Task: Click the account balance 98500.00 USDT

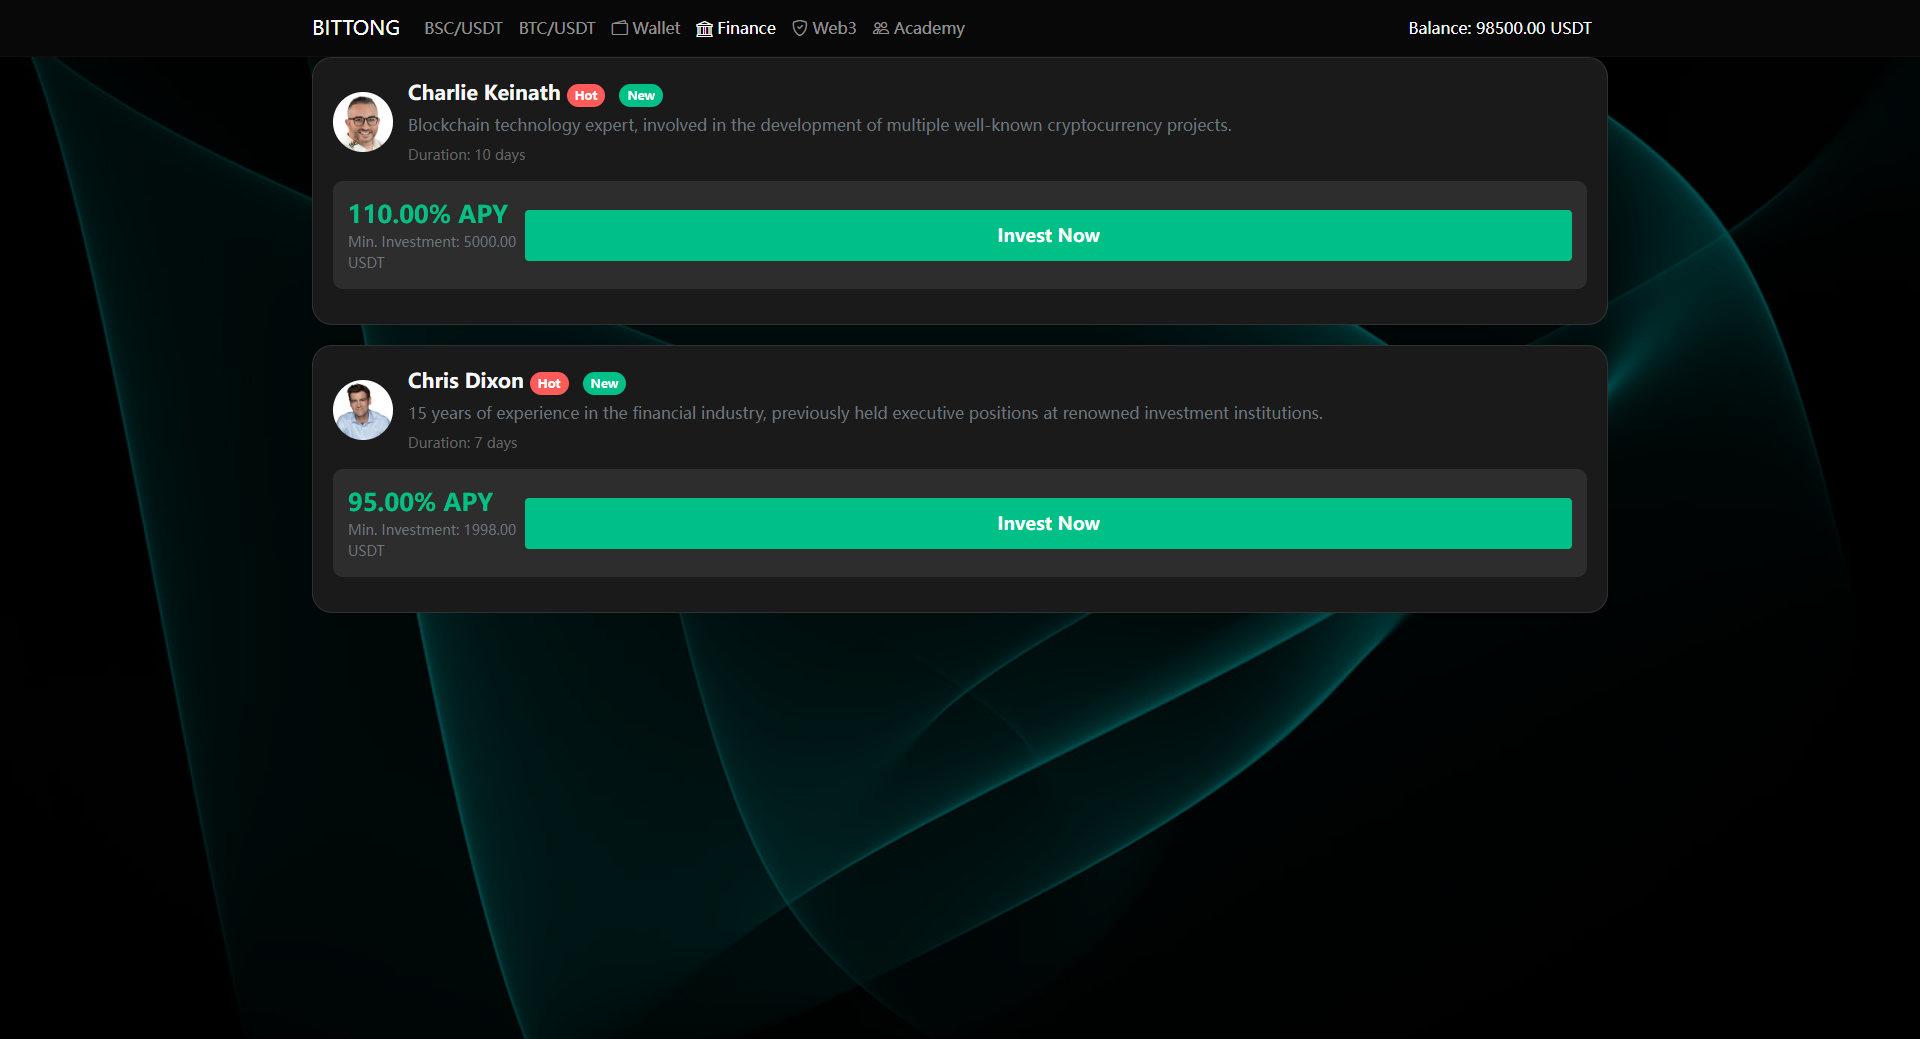Action: tap(1499, 28)
